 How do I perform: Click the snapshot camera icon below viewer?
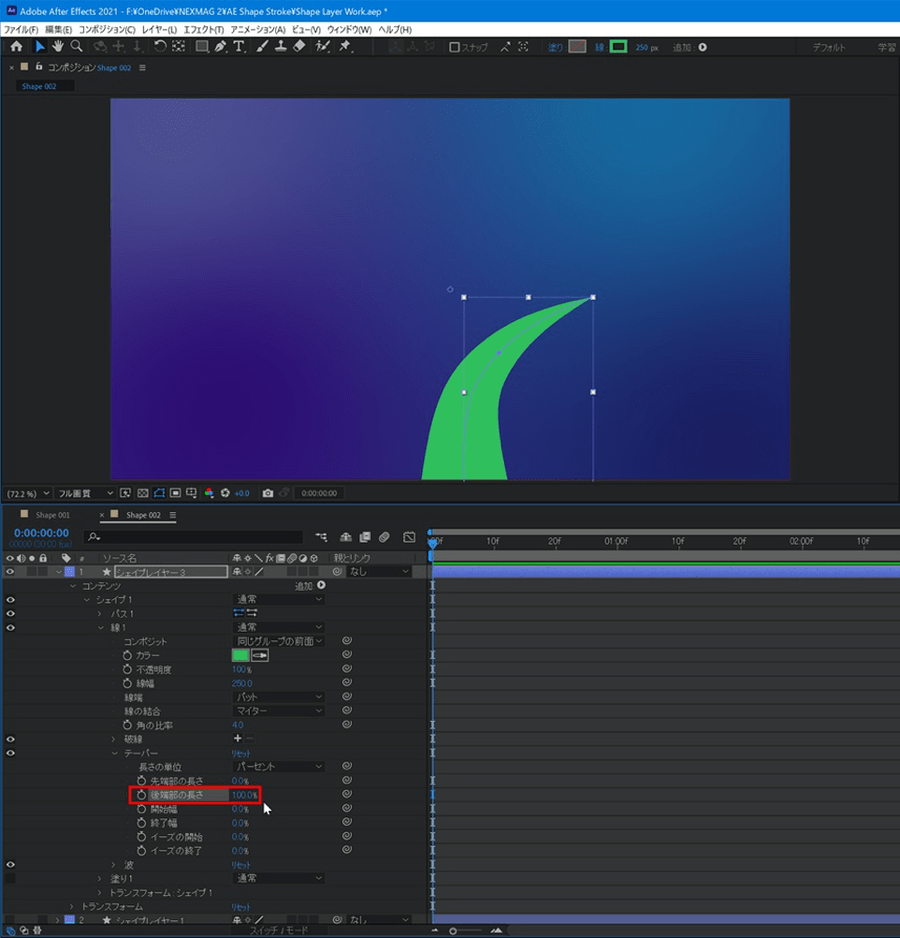[268, 493]
